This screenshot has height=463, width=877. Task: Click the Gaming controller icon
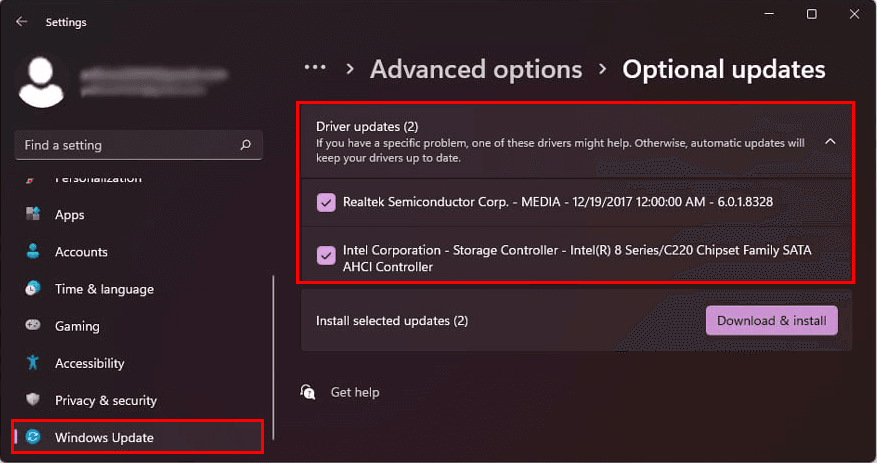tap(33, 326)
